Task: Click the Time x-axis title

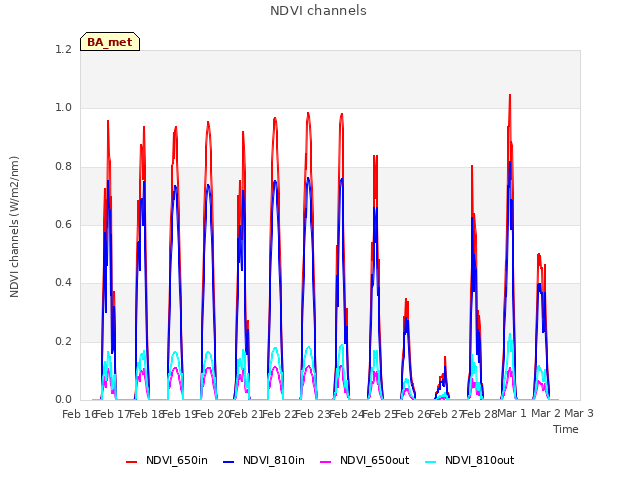Action: pyautogui.click(x=566, y=429)
